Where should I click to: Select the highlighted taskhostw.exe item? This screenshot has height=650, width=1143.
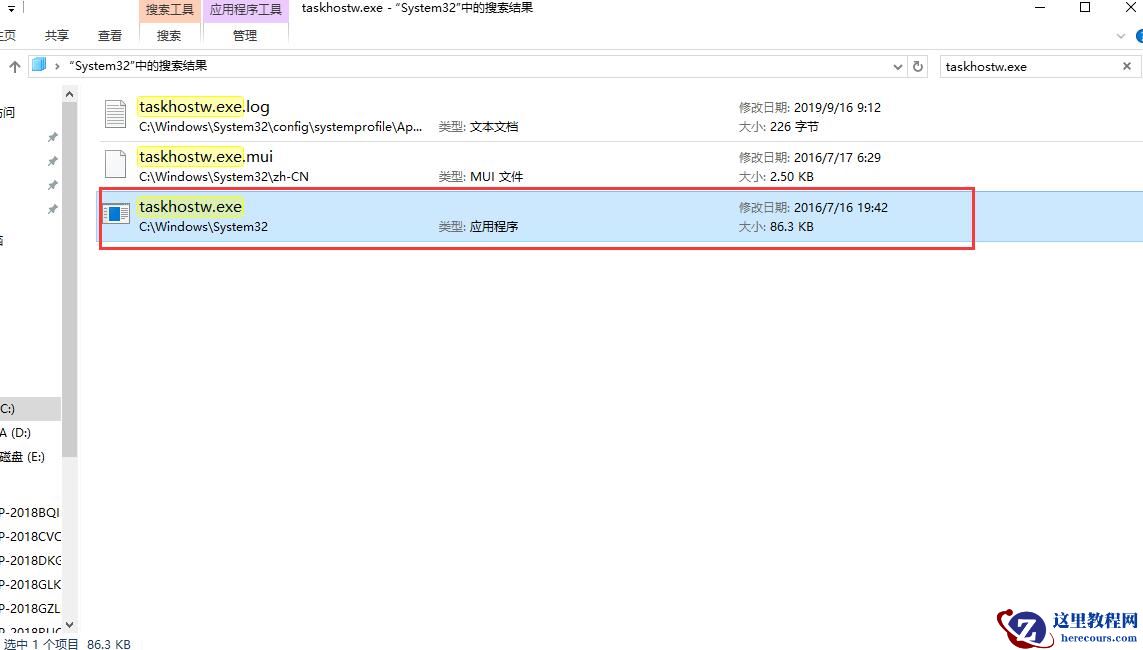(400, 215)
